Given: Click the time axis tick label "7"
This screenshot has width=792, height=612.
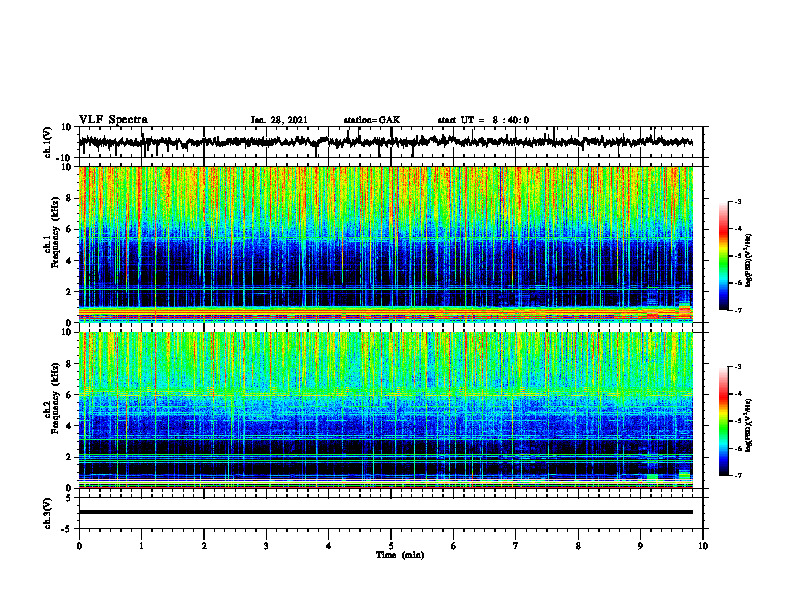Looking at the screenshot, I should 516,546.
